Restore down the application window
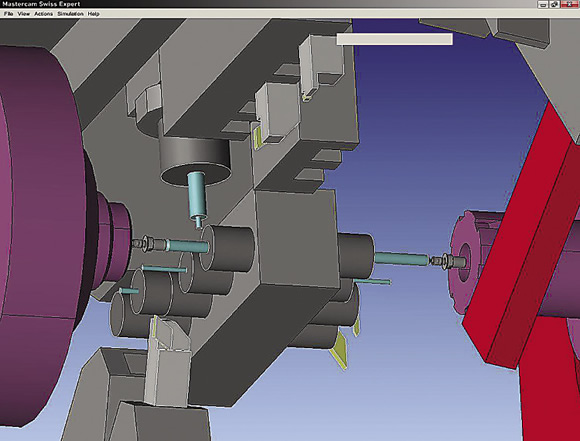The width and height of the screenshot is (580, 441). (x=554, y=4)
